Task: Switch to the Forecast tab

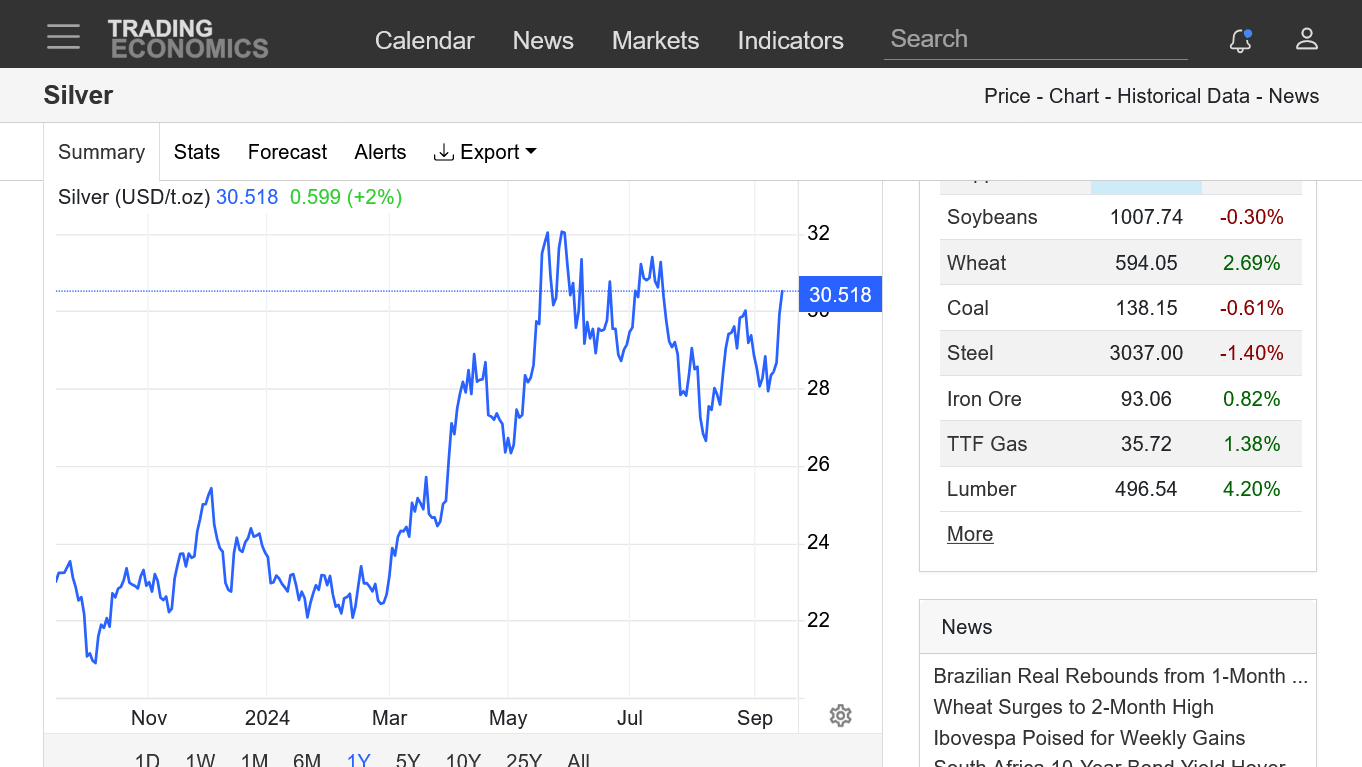Action: (287, 152)
